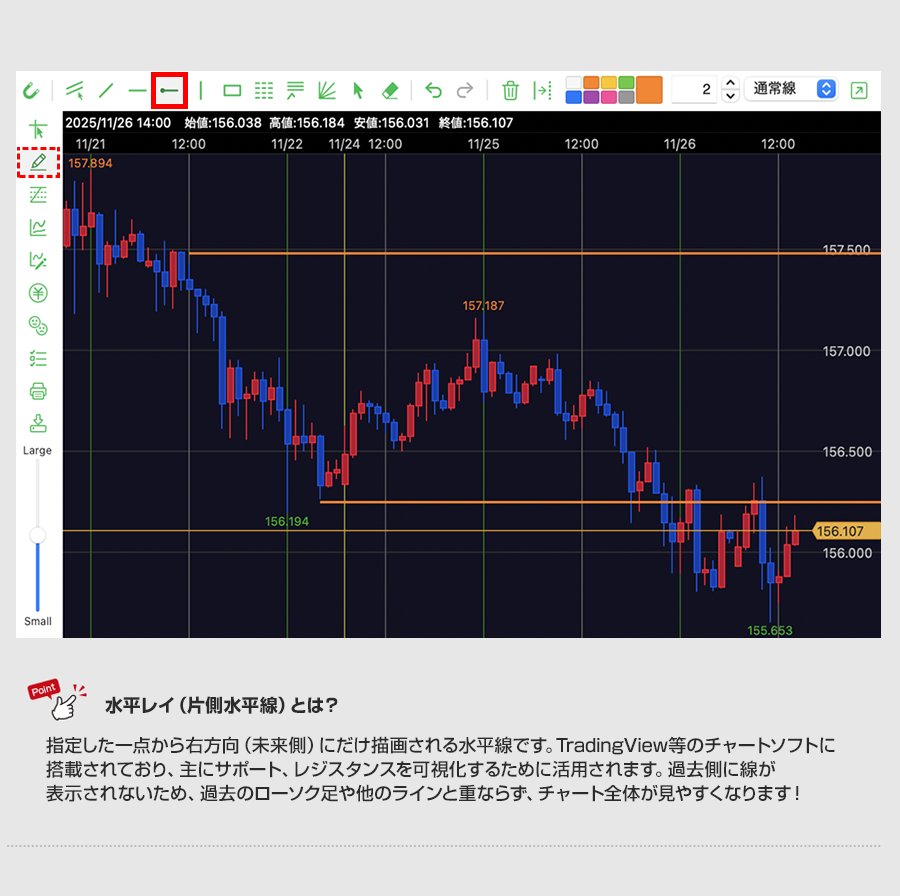Click the download icon in sidebar
Image resolution: width=900 pixels, height=896 pixels.
click(x=38, y=422)
